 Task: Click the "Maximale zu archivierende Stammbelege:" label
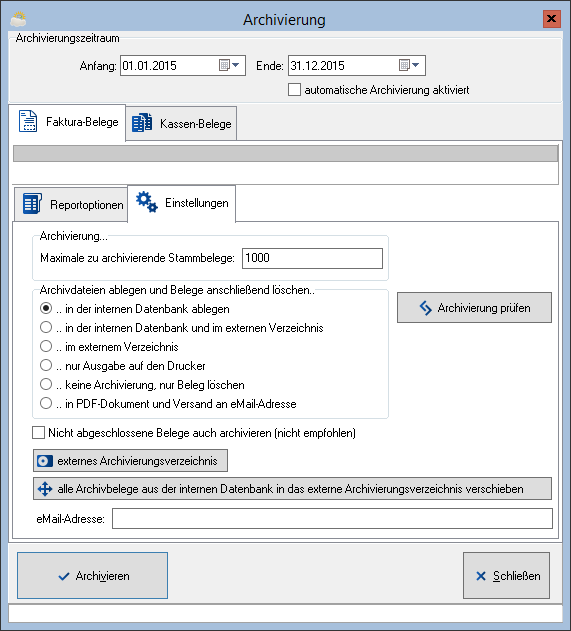[137, 258]
